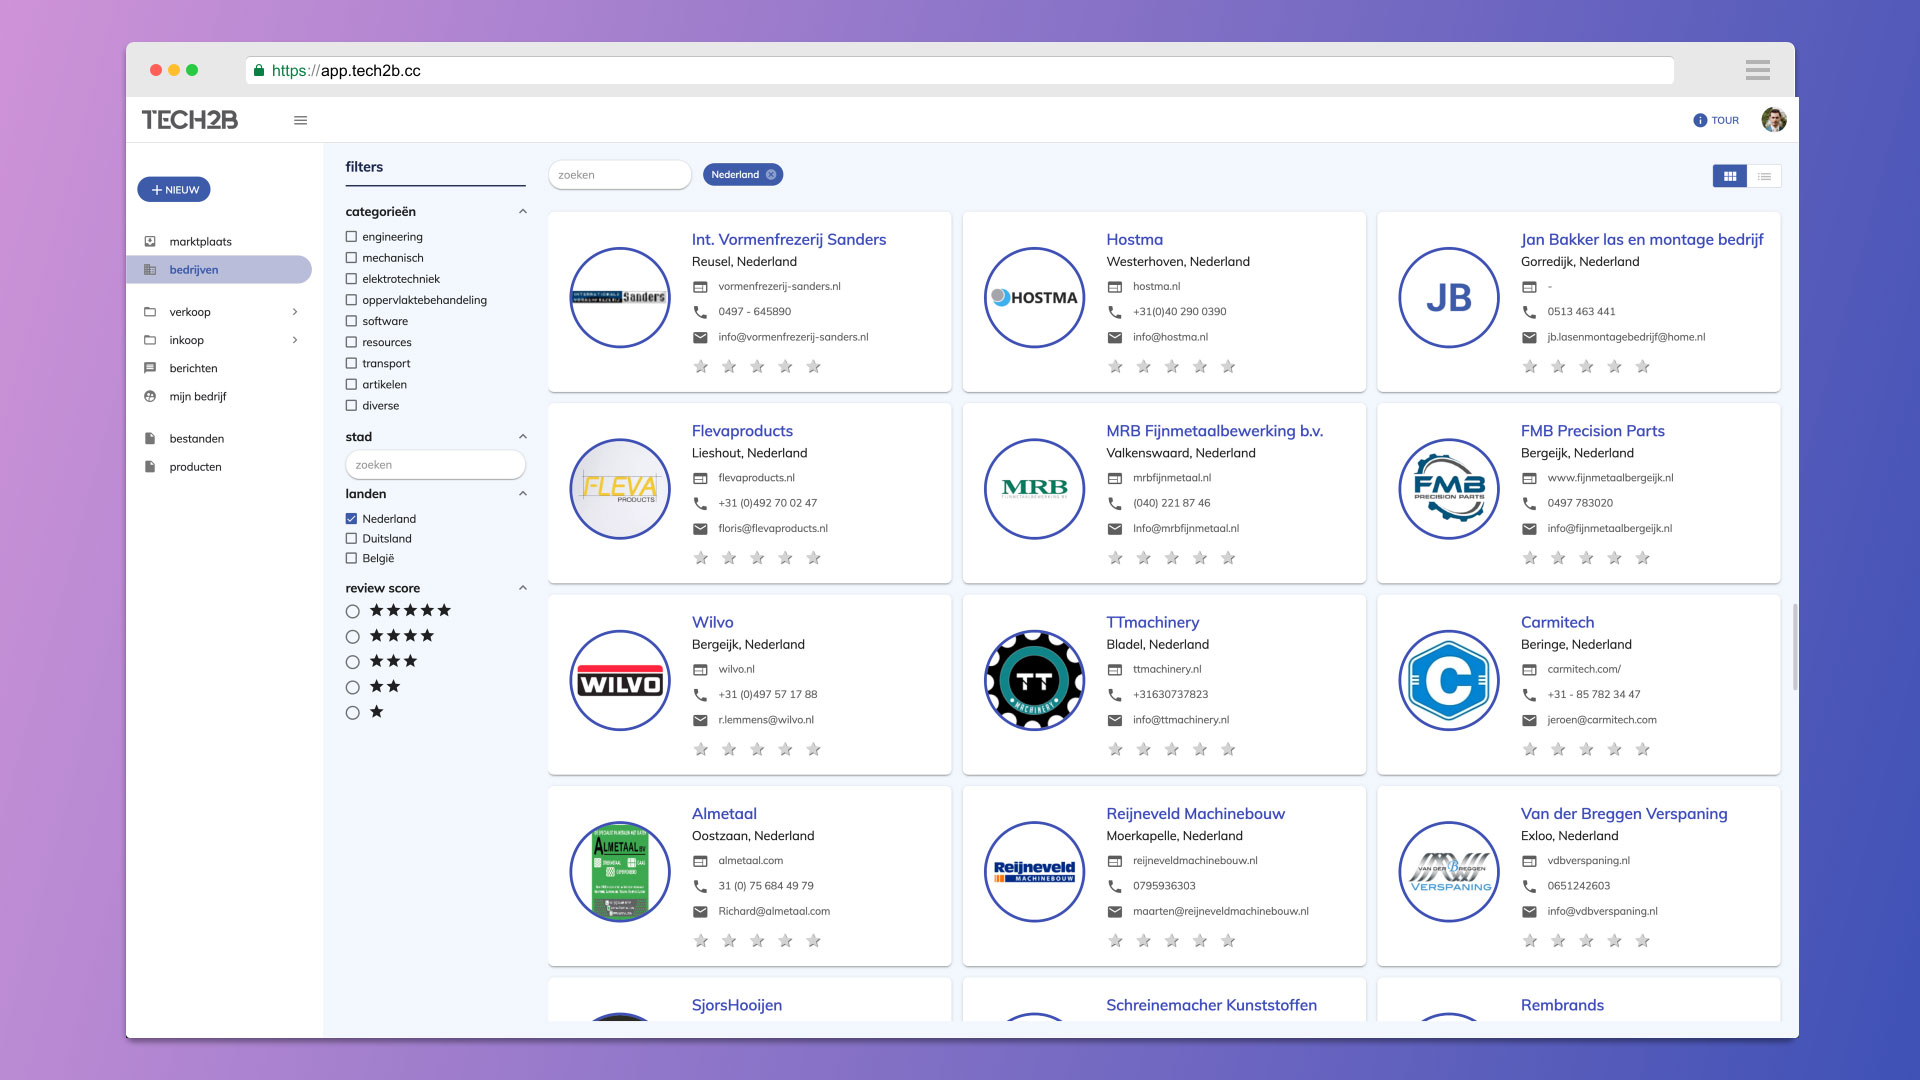Viewport: 1920px width, 1080px height.
Task: Click the sidebar collapse hamburger icon
Action: point(300,120)
